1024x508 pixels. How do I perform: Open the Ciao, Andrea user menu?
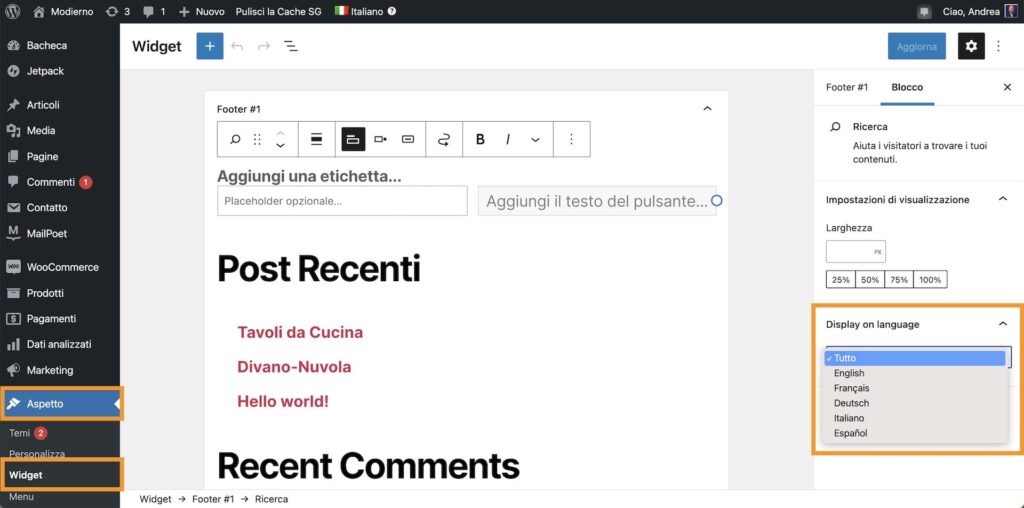click(980, 11)
